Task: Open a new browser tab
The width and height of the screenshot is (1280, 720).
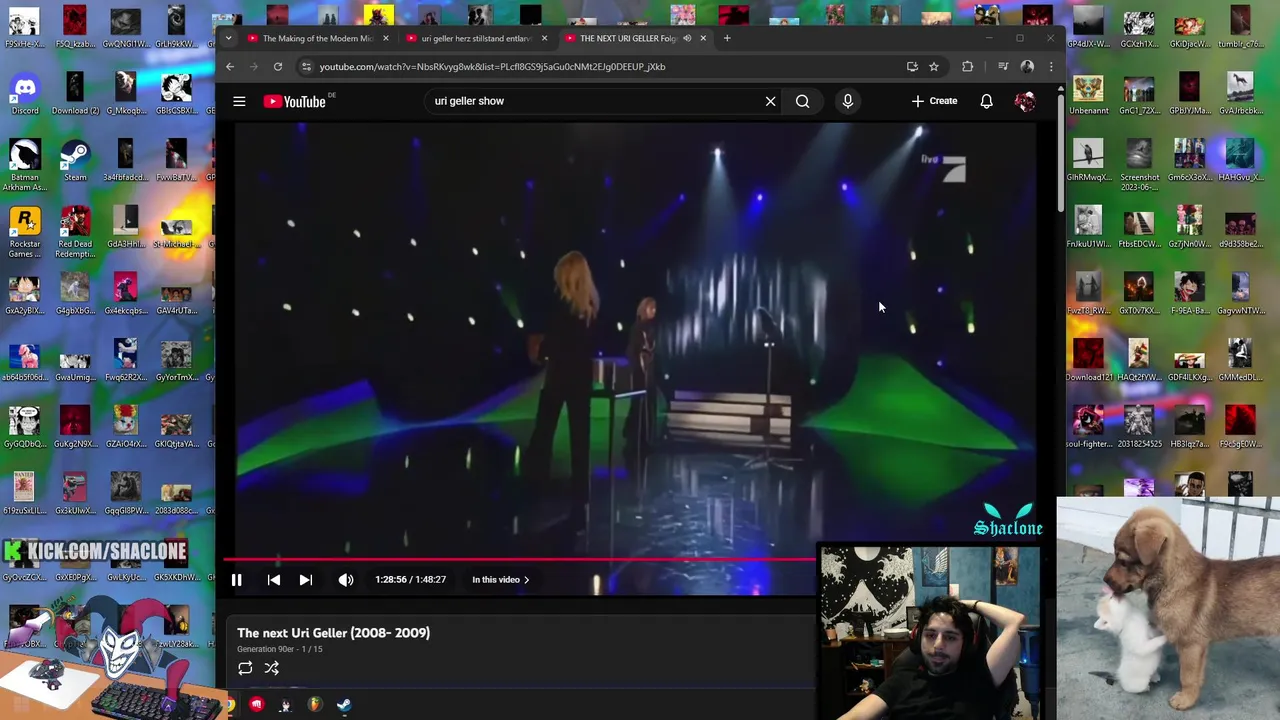Action: coord(727,38)
